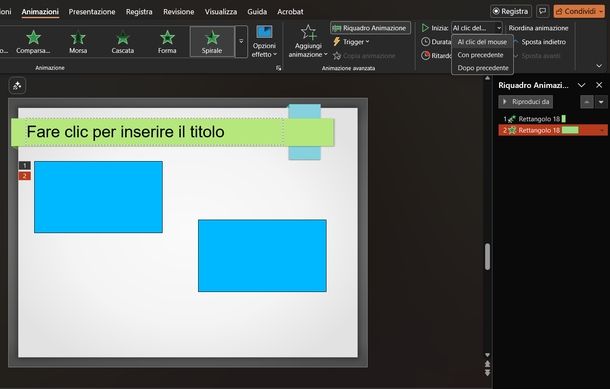Apply the Morsa animation effect
Image resolution: width=610 pixels, height=389 pixels.
coord(78,42)
